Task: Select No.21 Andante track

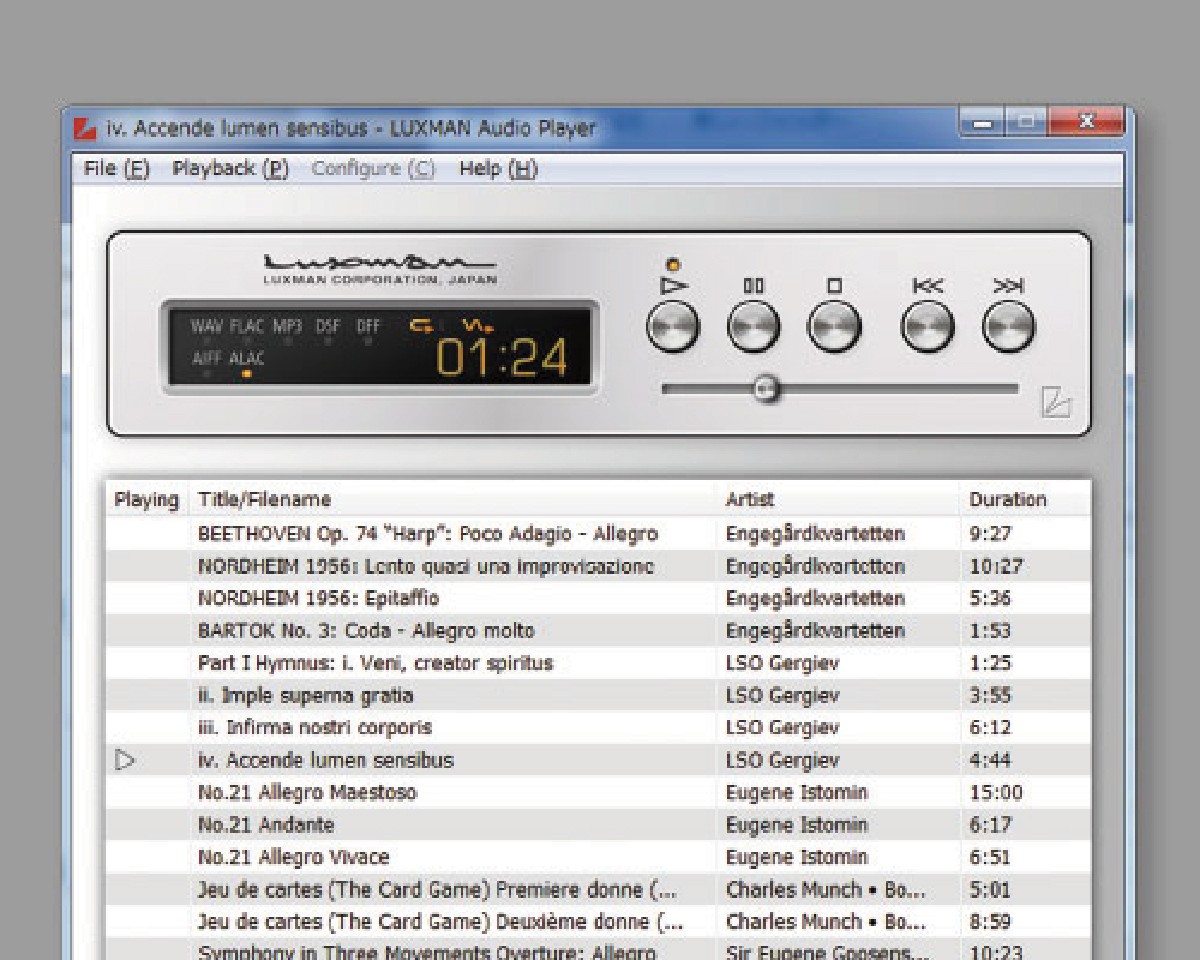Action: pyautogui.click(x=266, y=824)
